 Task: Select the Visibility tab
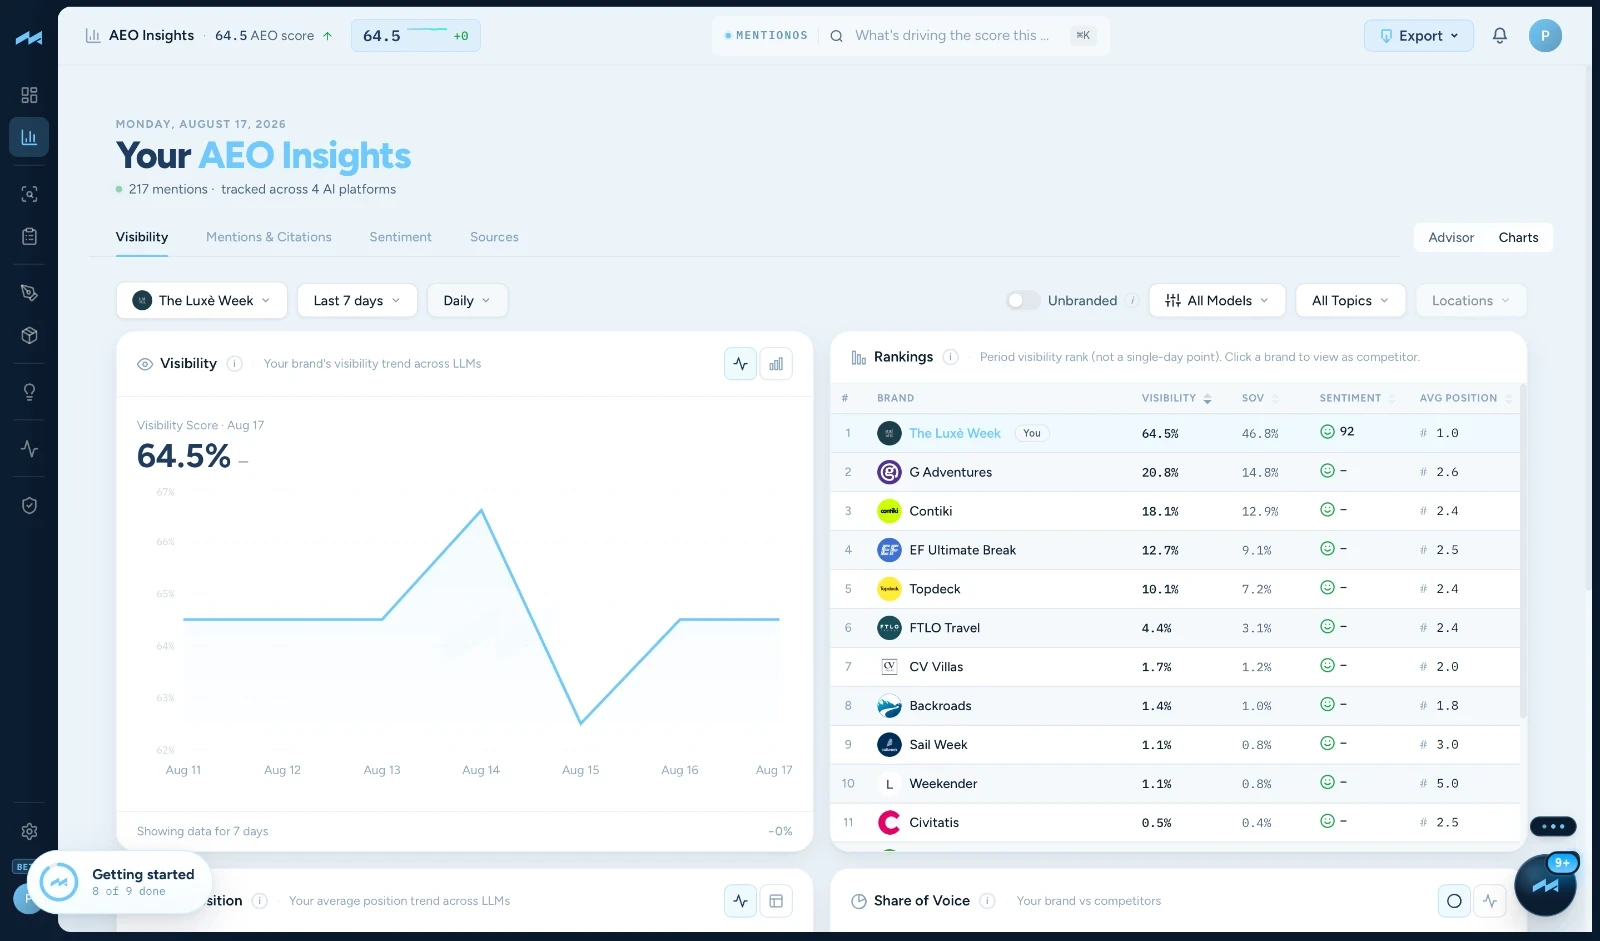tap(142, 237)
